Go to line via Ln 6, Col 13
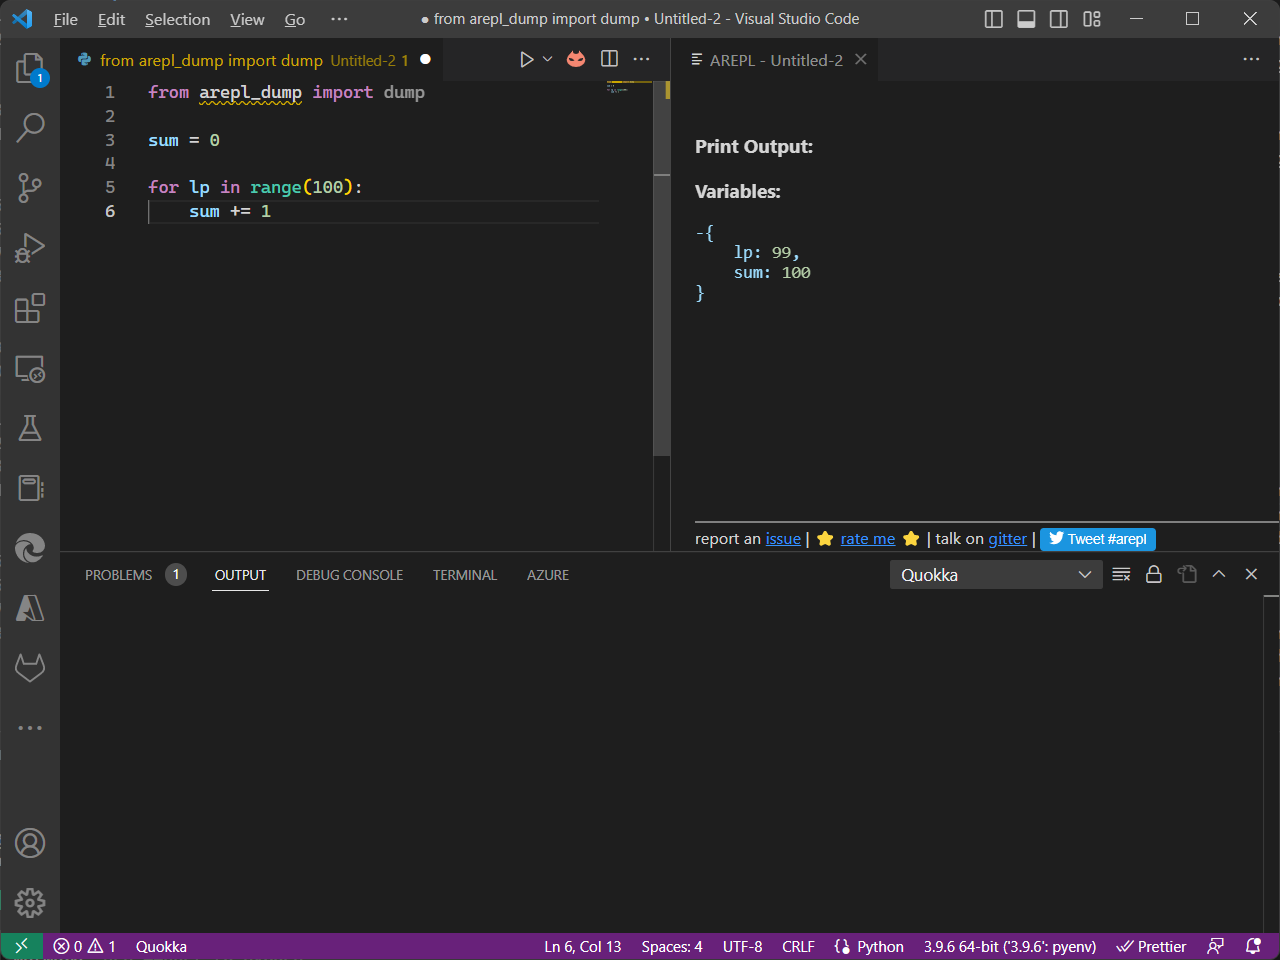 coord(583,946)
